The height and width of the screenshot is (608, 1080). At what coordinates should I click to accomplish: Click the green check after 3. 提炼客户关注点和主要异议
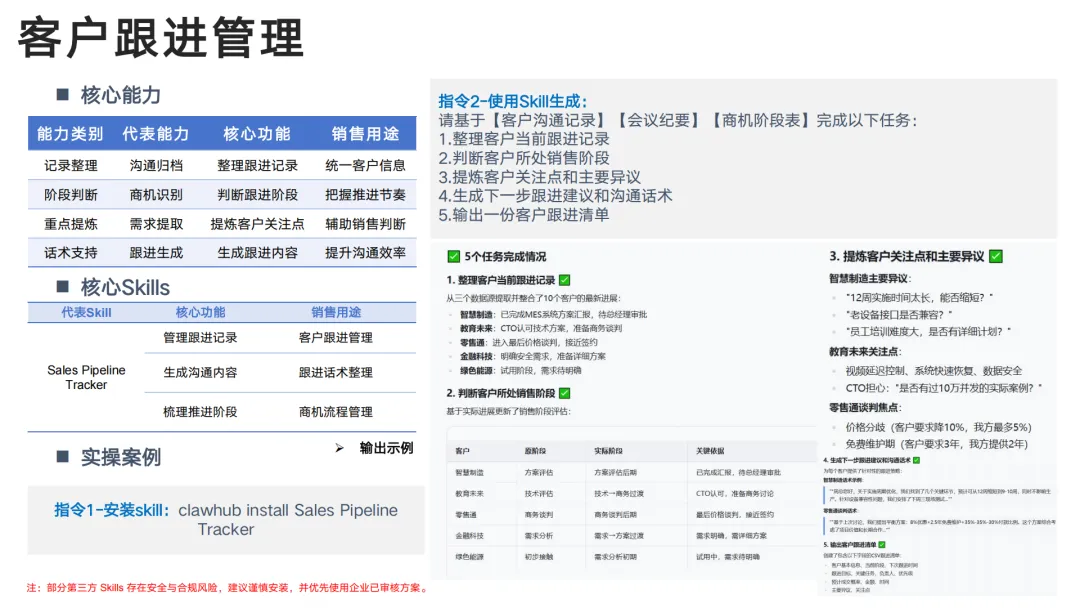(996, 256)
